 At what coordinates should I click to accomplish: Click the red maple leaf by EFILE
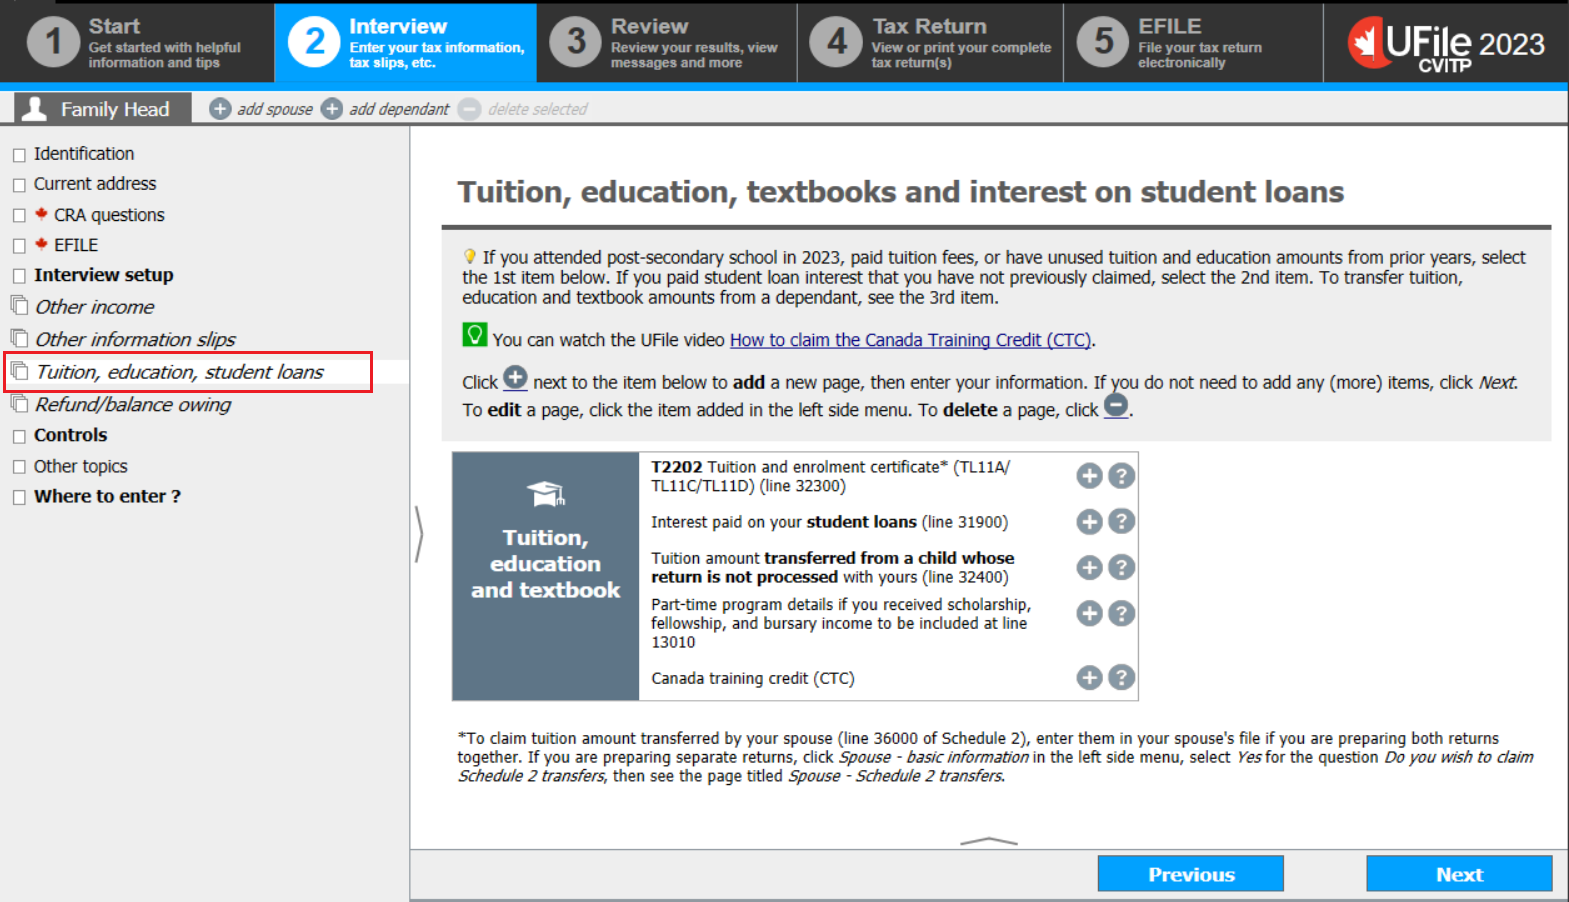(41, 243)
